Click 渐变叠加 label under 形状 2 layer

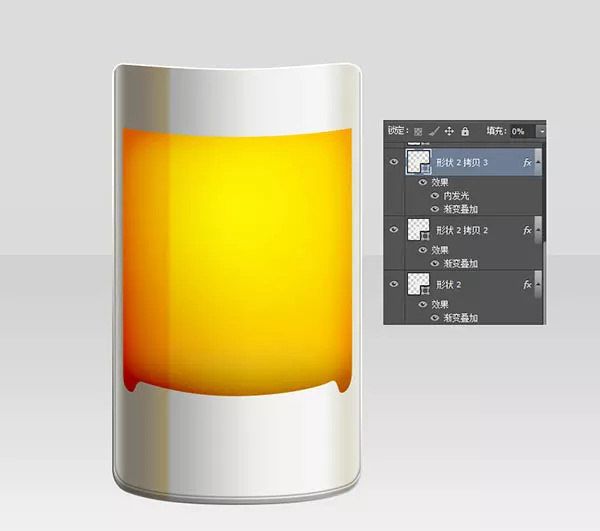tap(460, 318)
